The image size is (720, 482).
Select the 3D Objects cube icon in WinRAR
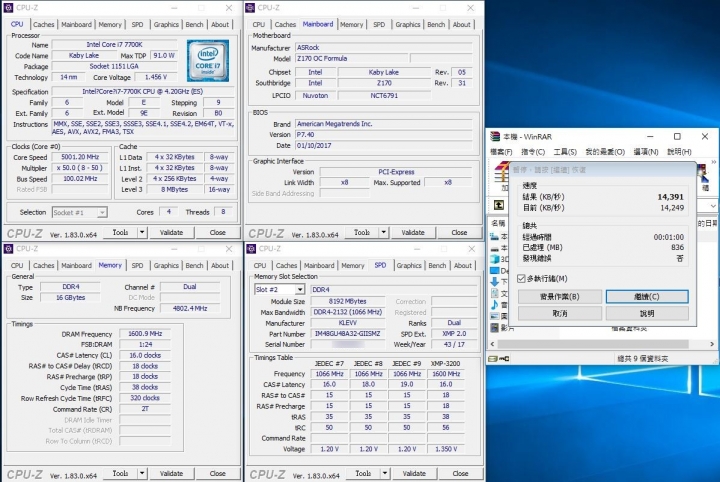click(495, 259)
